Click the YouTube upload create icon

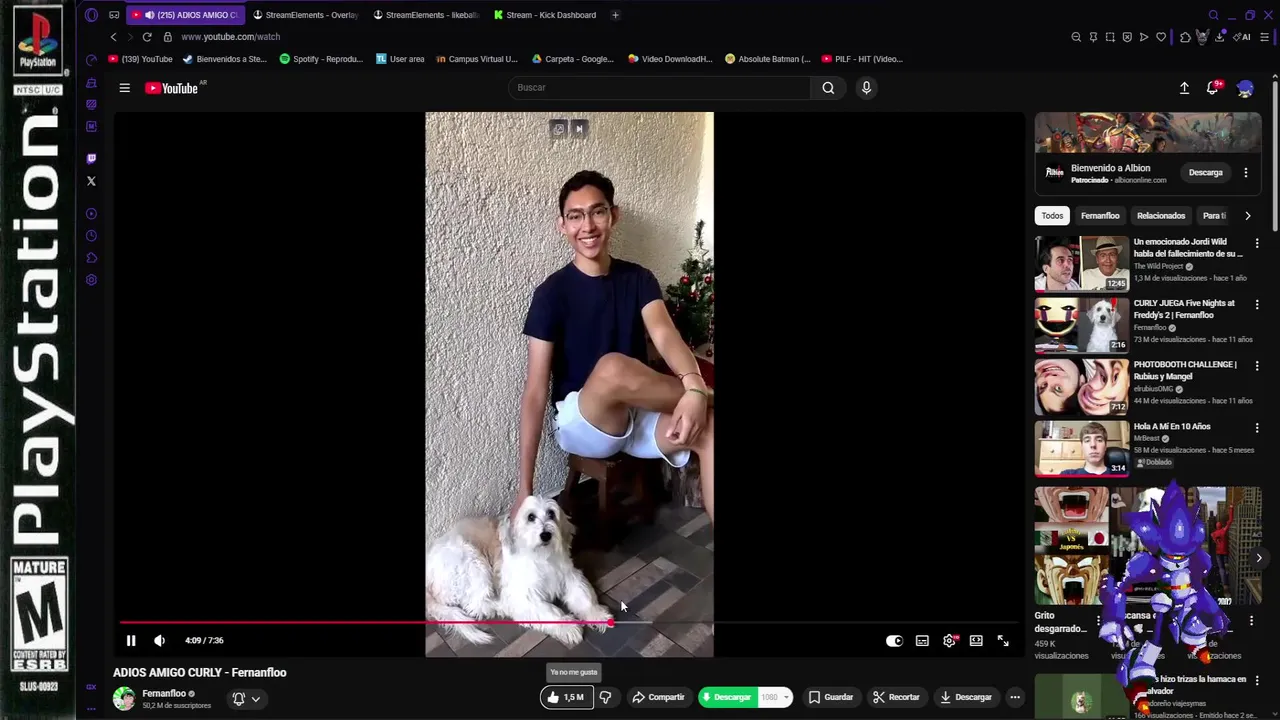pyautogui.click(x=1184, y=88)
